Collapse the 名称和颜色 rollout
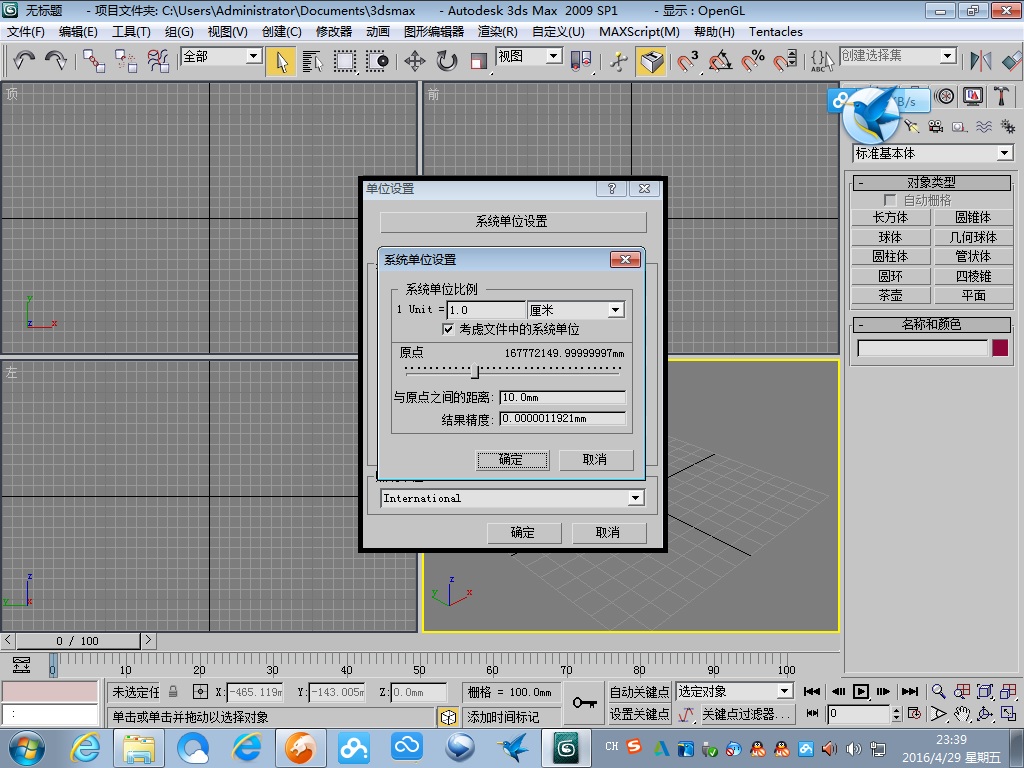Image resolution: width=1024 pixels, height=768 pixels. pos(932,325)
